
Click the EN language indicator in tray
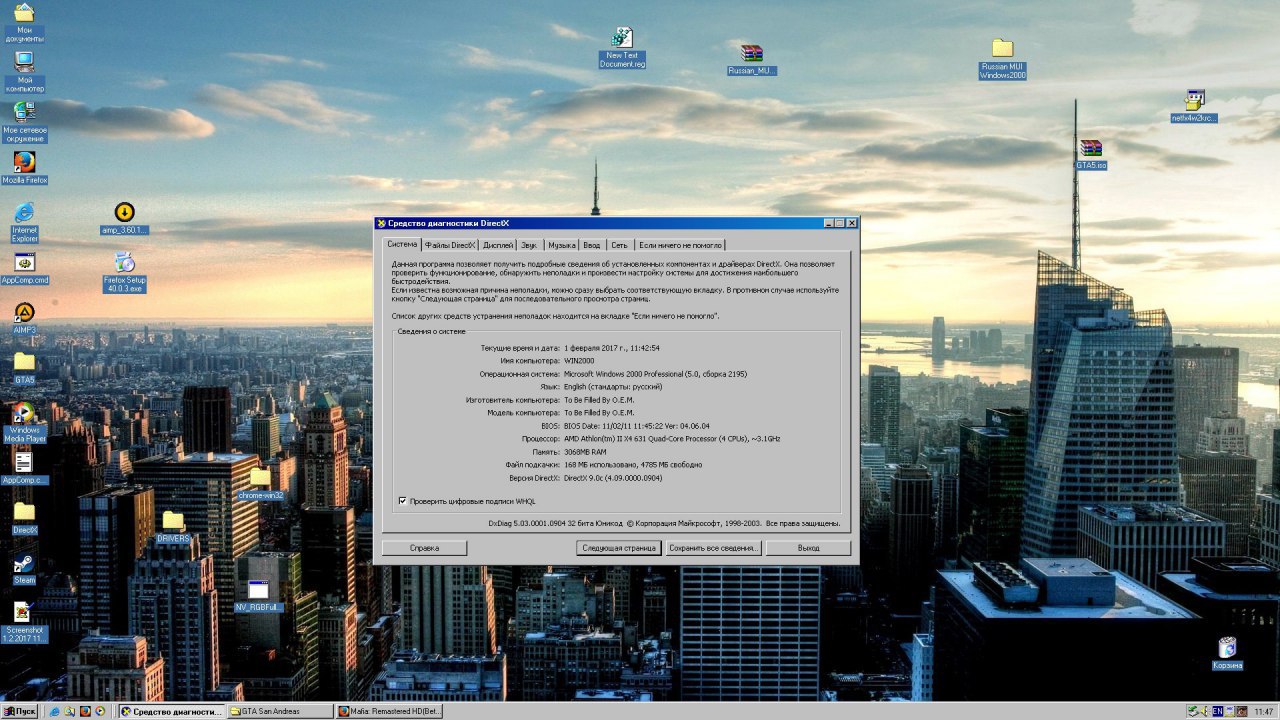(1217, 711)
